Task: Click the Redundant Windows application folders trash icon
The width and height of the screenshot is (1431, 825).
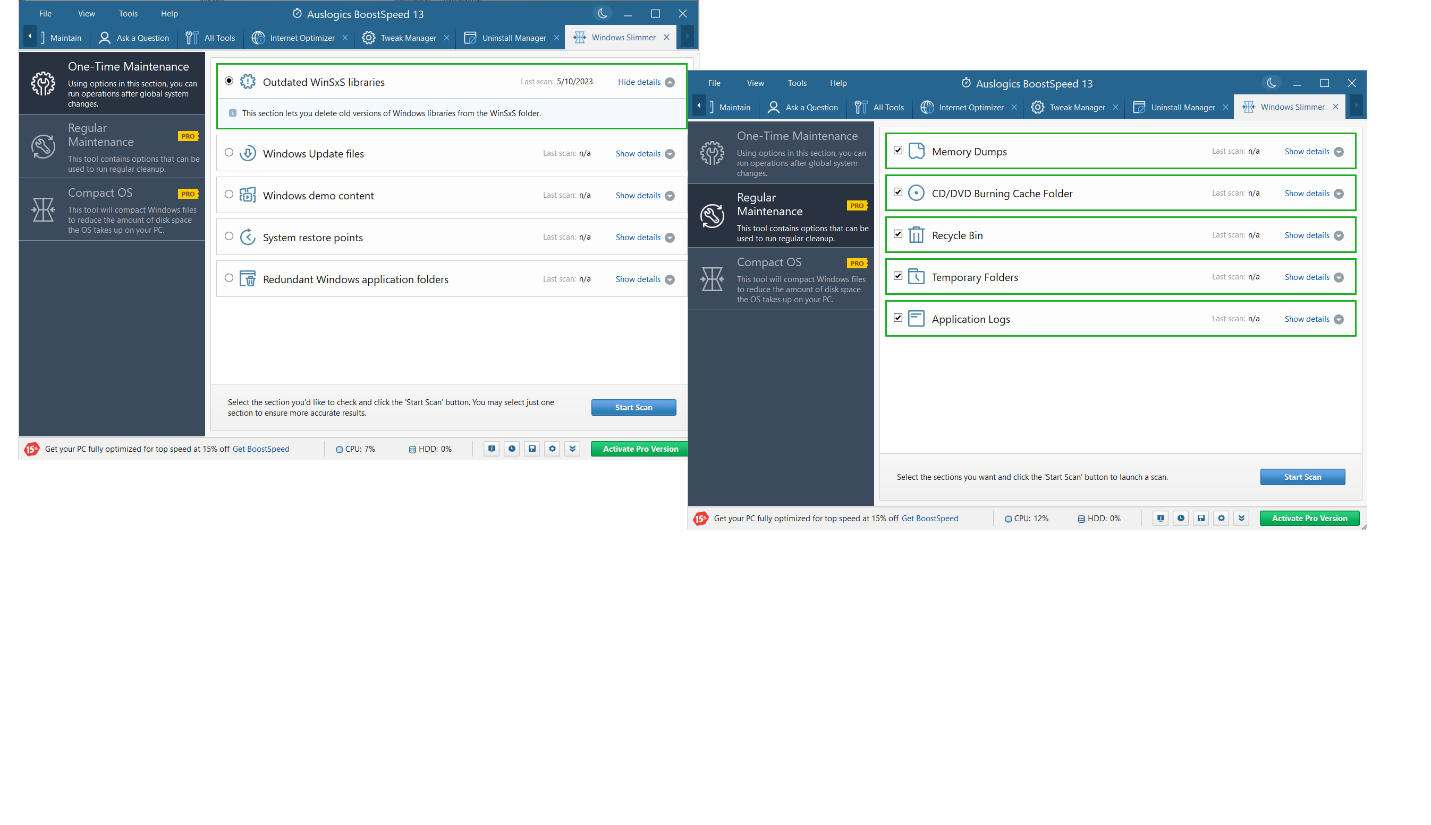Action: 247,279
